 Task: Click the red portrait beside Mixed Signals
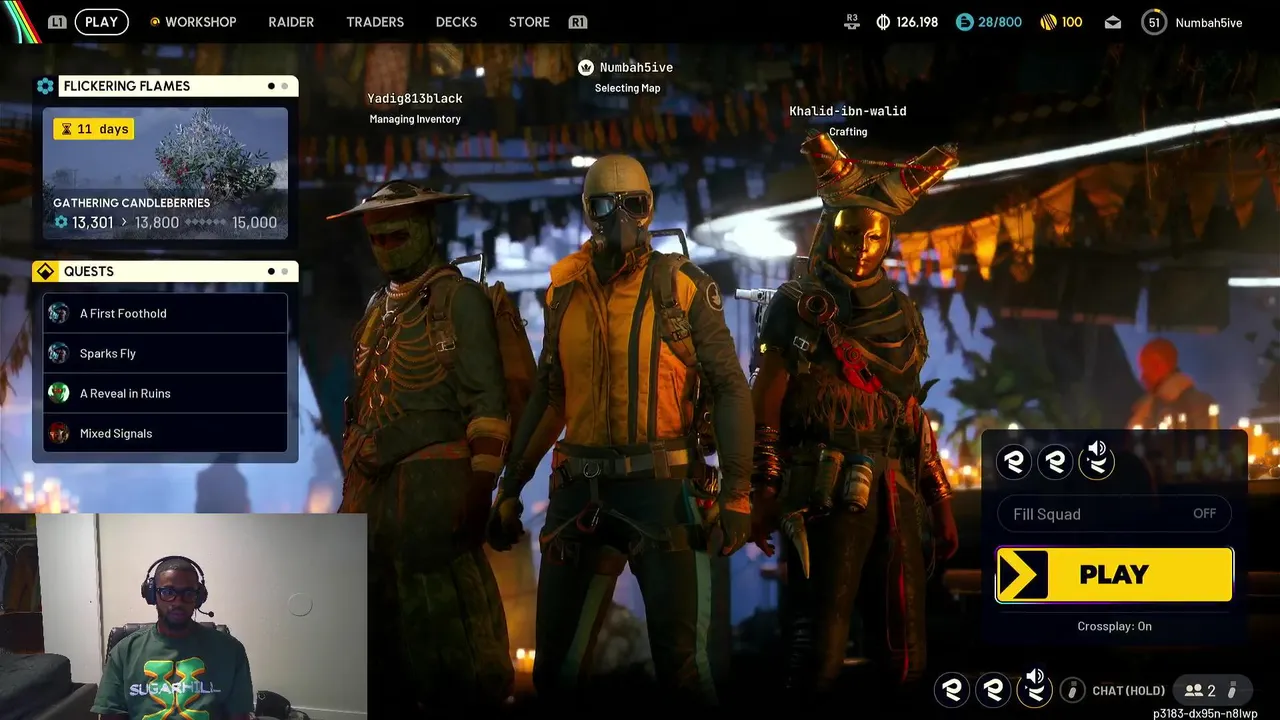coord(59,433)
